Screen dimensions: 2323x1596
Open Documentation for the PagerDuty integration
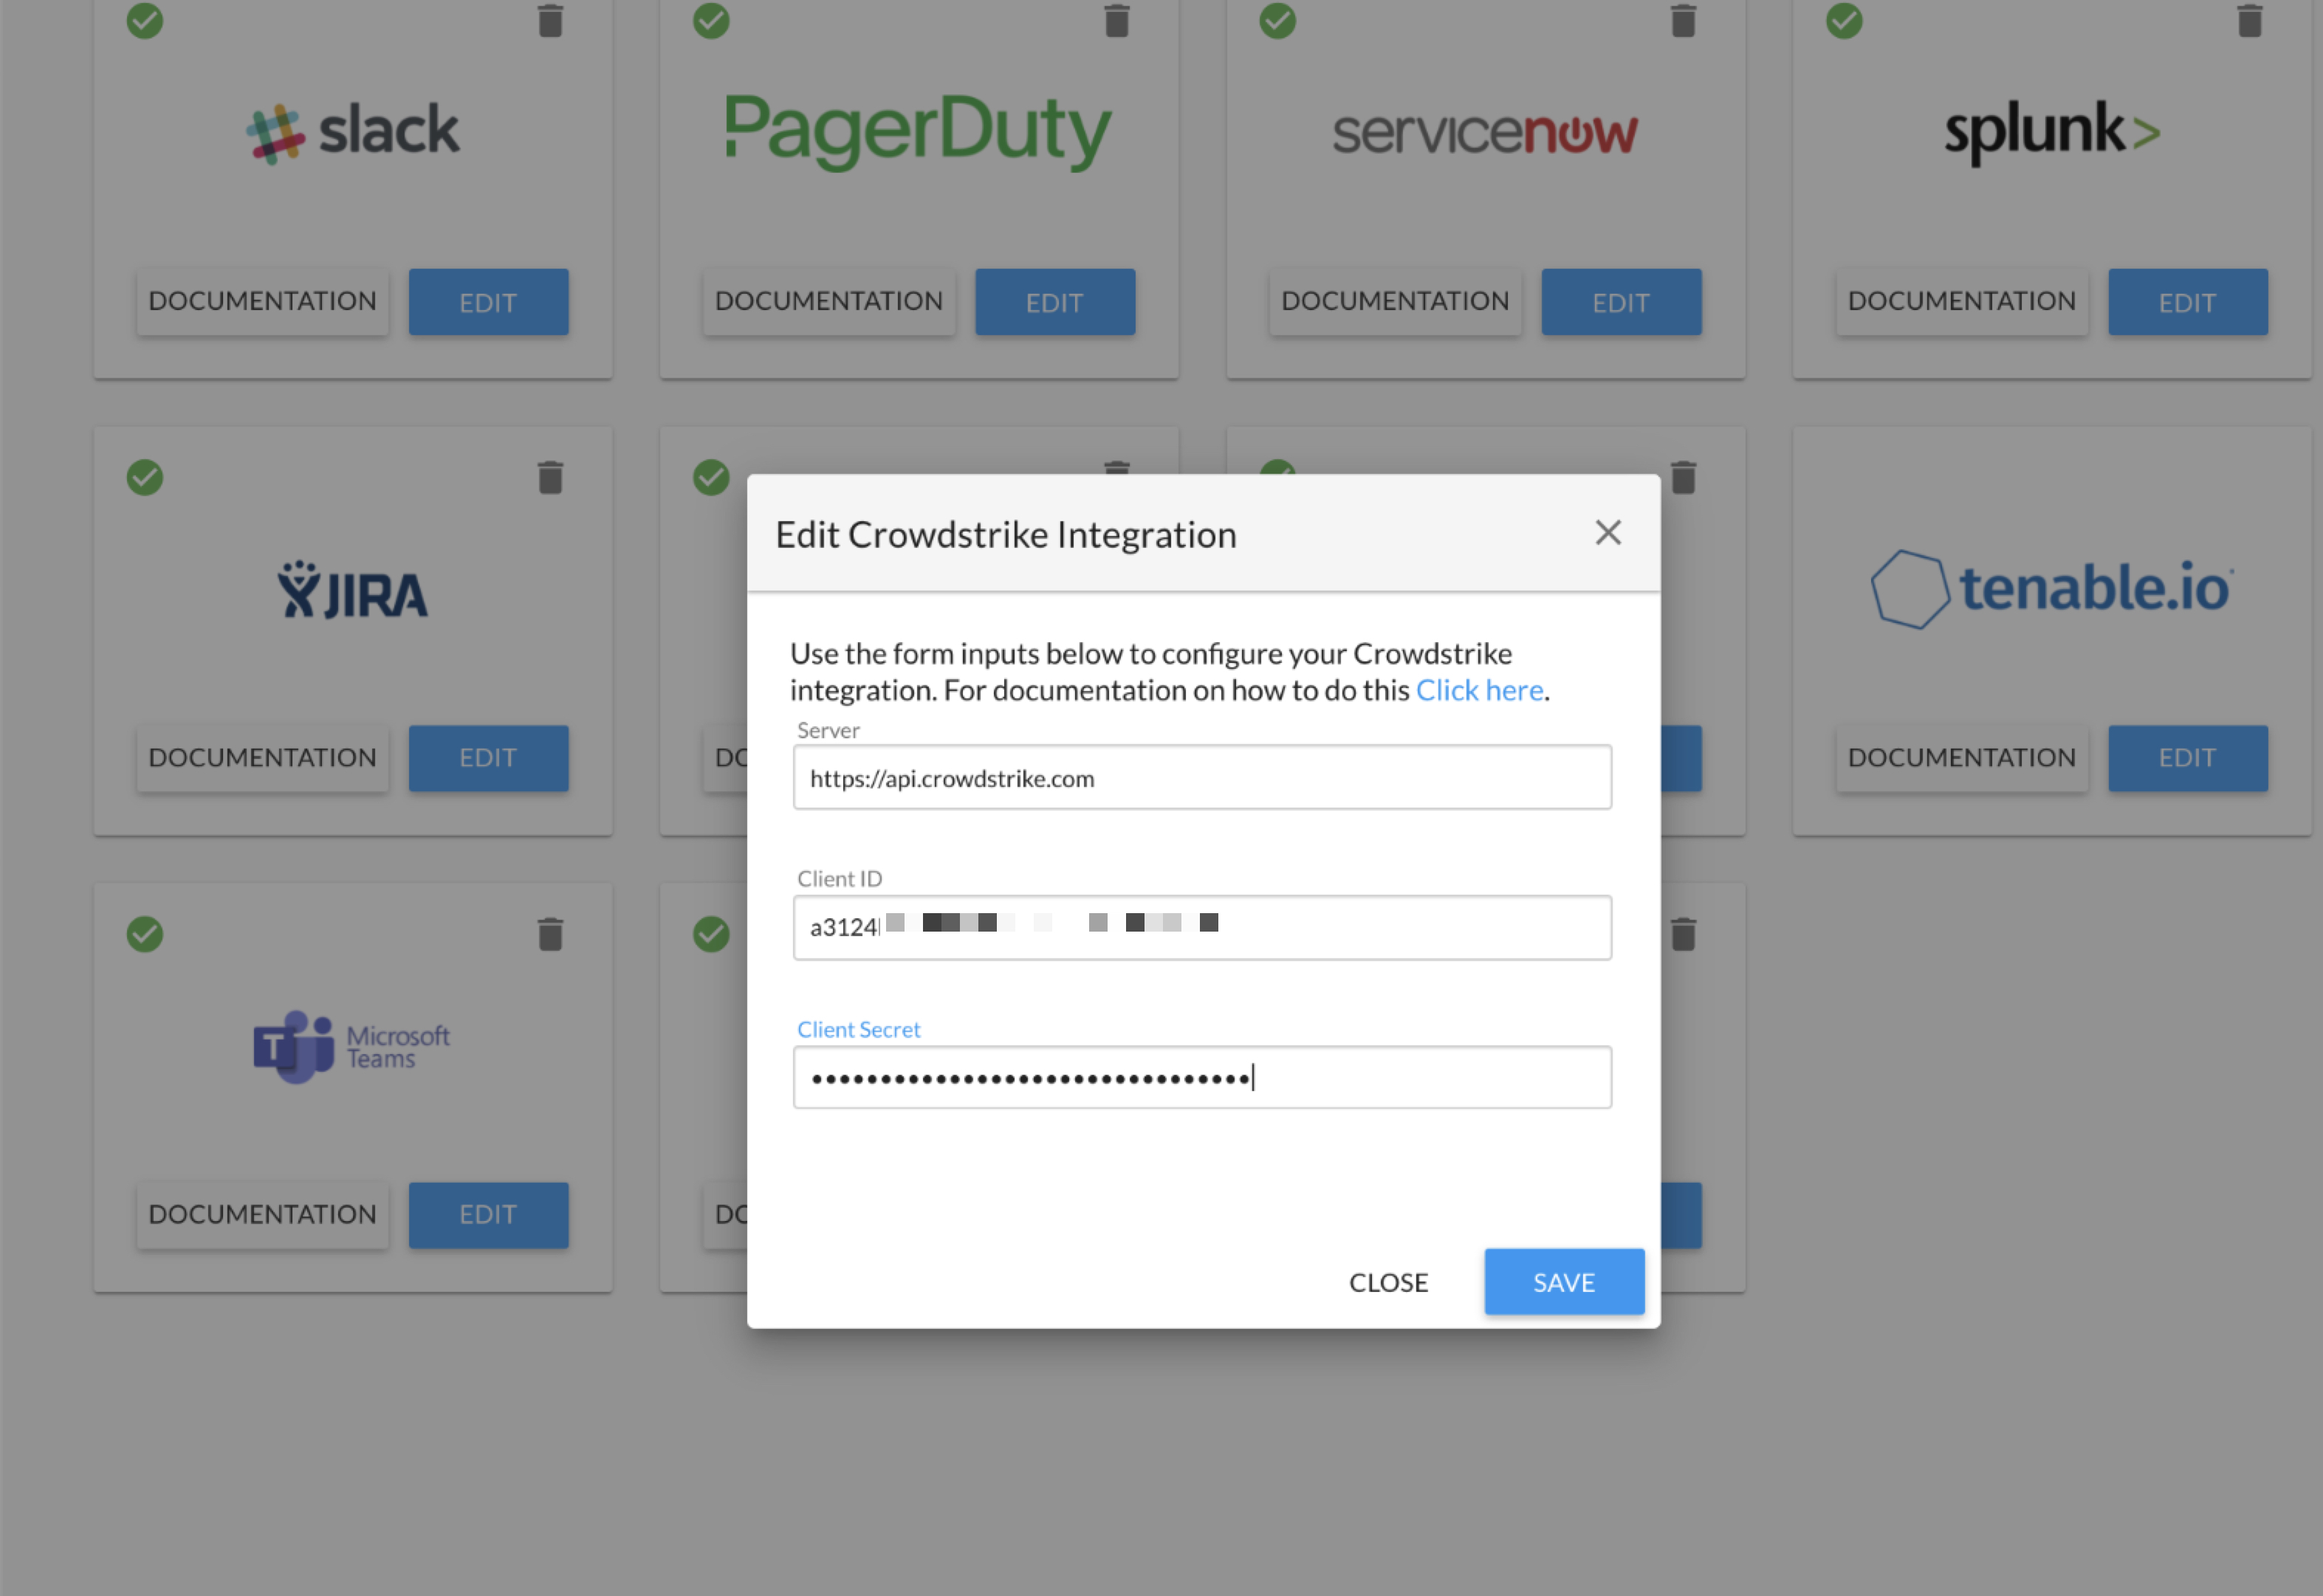pyautogui.click(x=828, y=302)
